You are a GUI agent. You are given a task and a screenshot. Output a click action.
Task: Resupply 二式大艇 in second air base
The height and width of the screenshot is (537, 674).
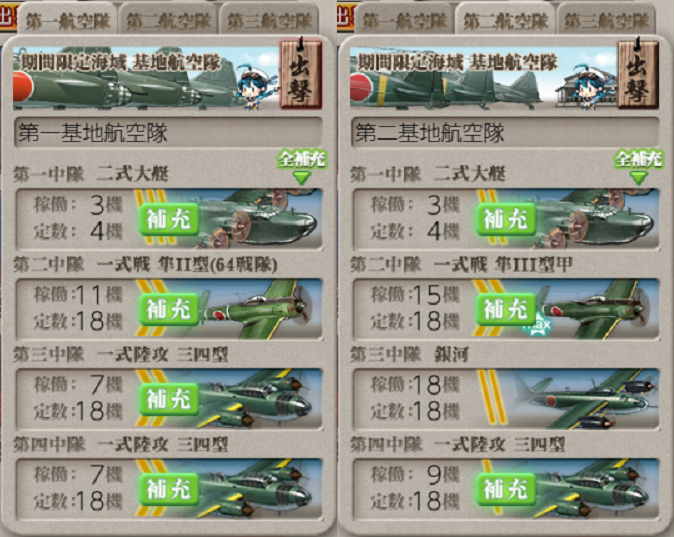coord(506,219)
